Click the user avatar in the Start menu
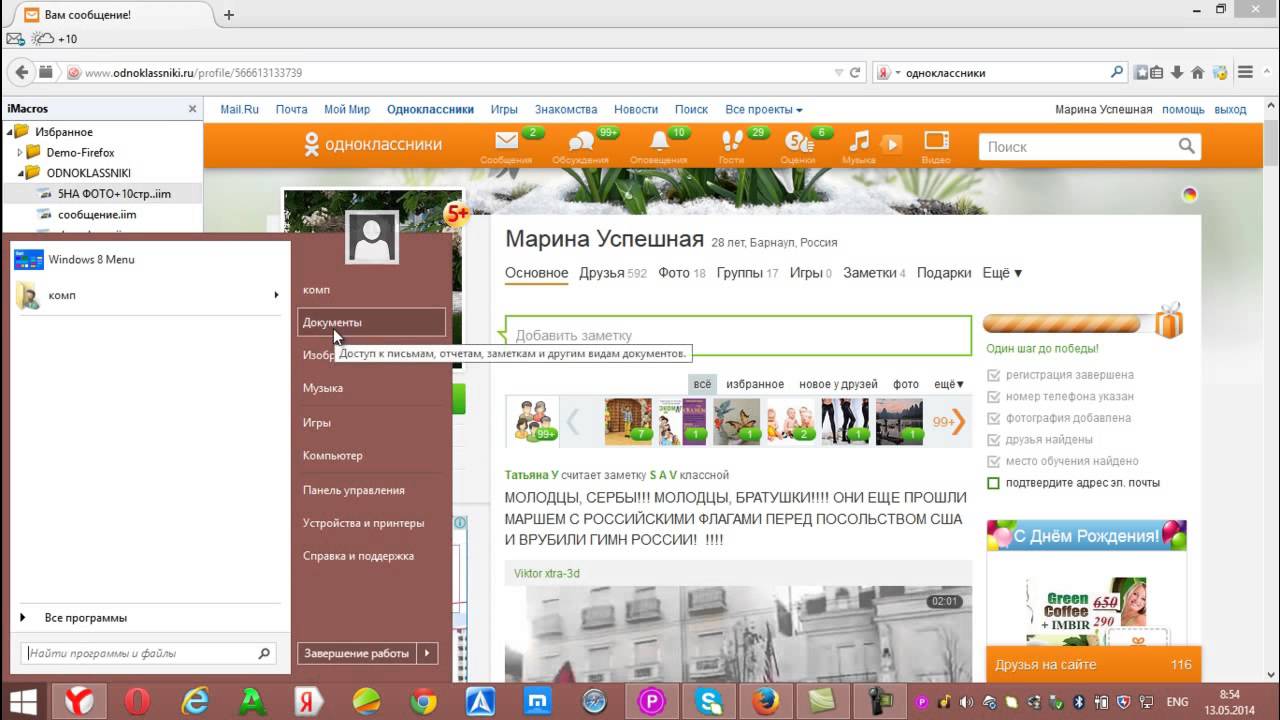1280x720 pixels. [x=372, y=237]
